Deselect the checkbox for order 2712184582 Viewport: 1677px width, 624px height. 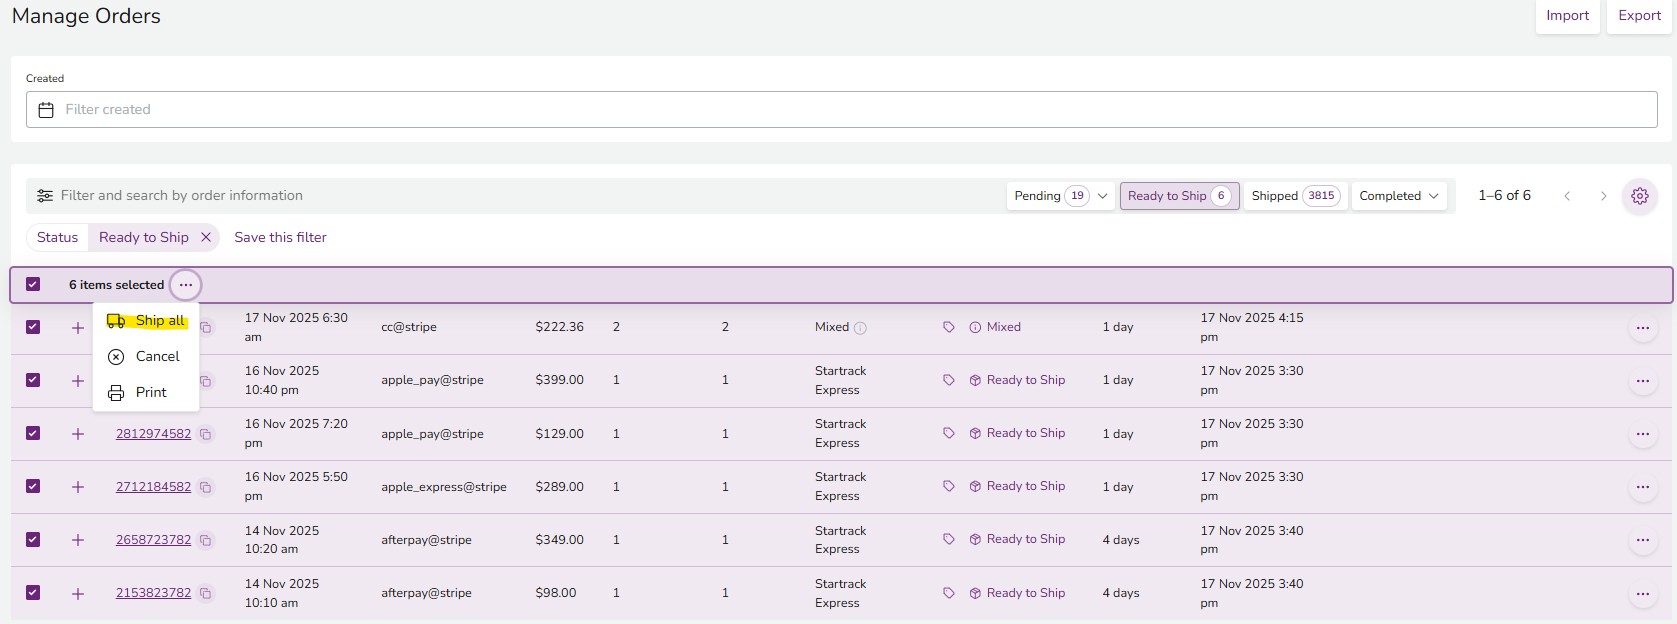coord(33,486)
